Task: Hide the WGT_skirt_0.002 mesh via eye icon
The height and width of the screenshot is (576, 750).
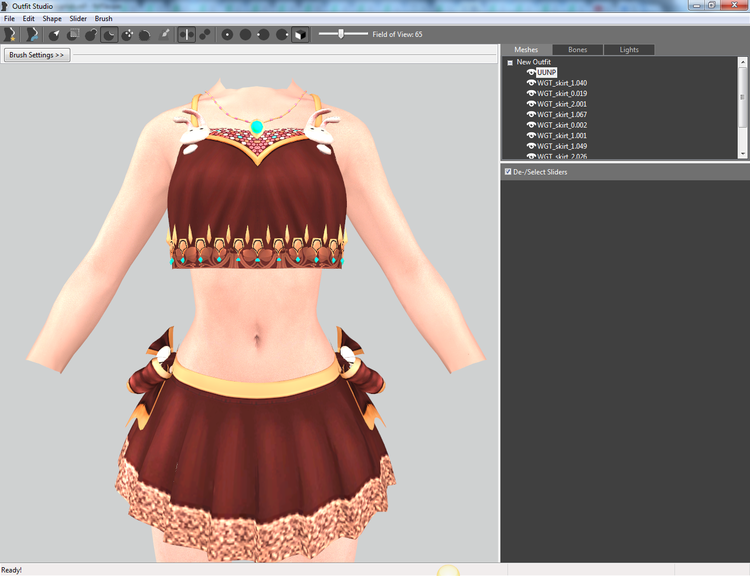Action: point(531,125)
